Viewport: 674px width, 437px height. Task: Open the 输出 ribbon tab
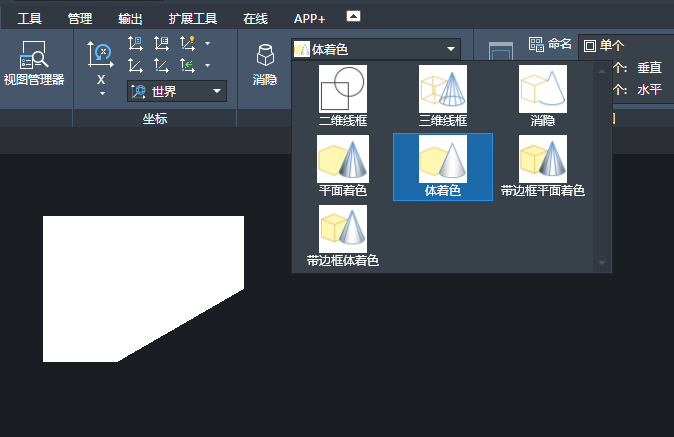pyautogui.click(x=130, y=18)
